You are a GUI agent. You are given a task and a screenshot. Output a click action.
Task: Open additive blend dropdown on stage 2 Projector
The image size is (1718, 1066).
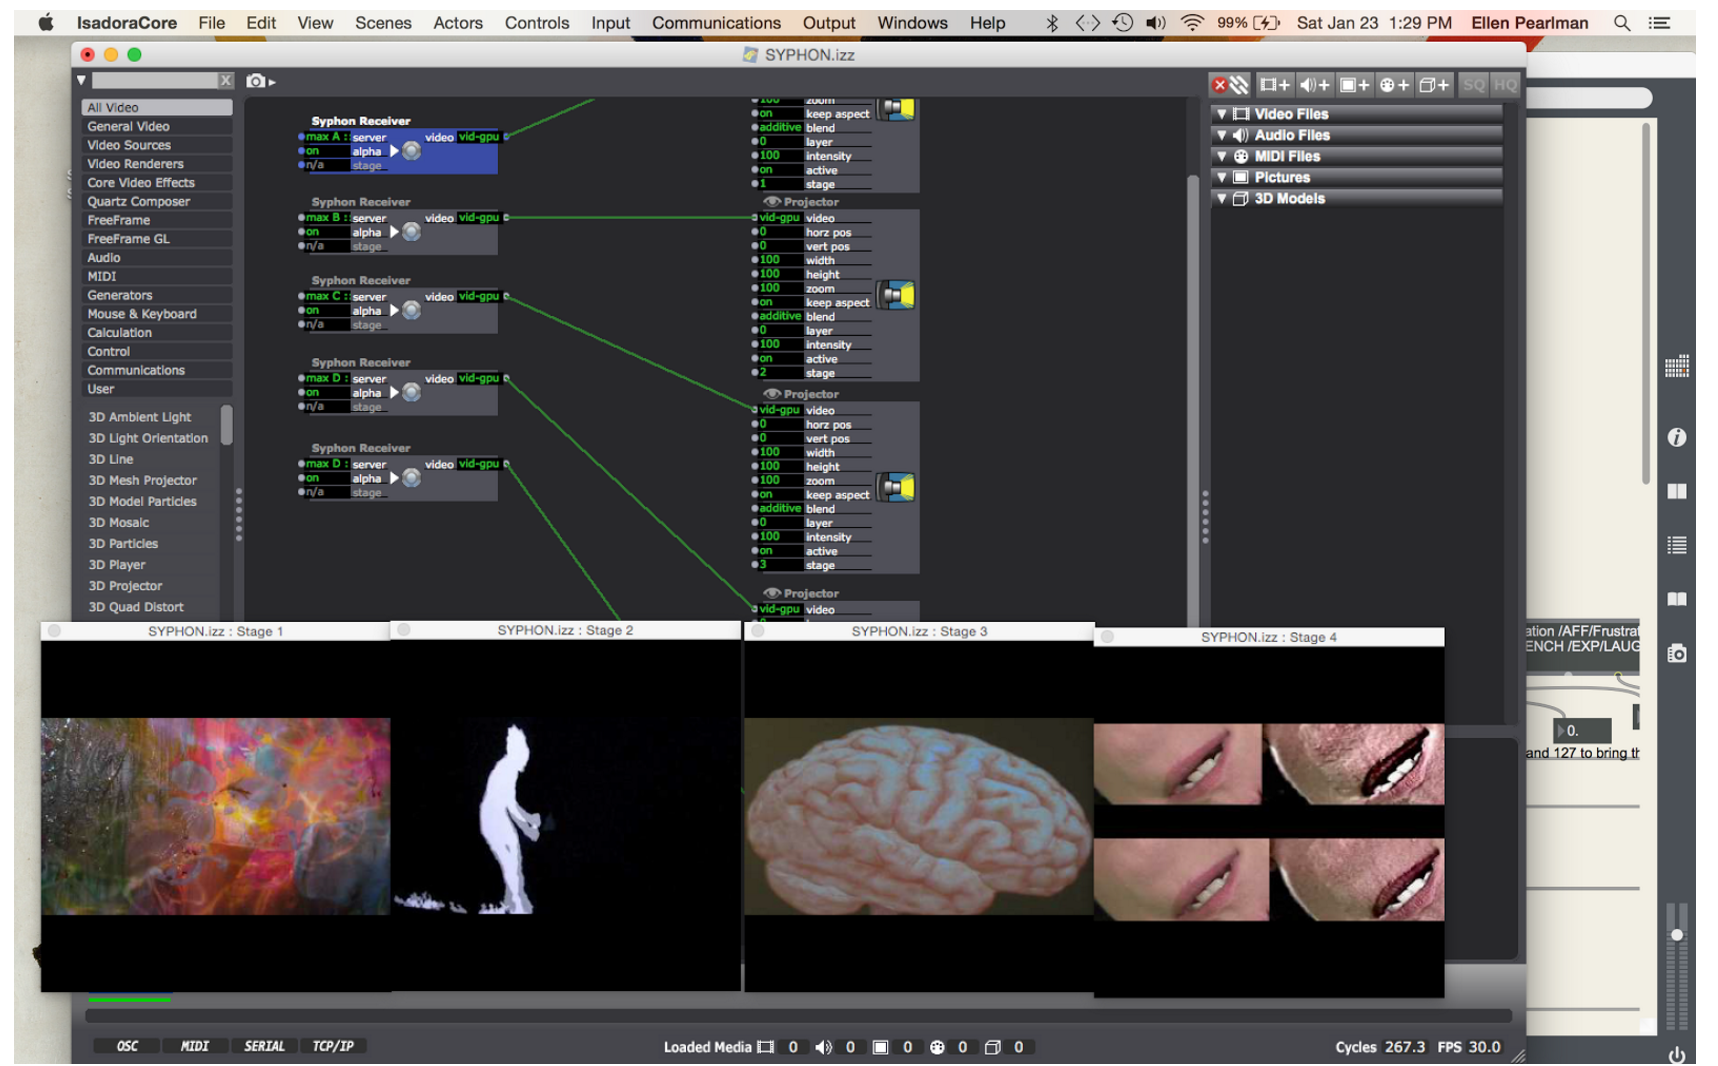pyautogui.click(x=779, y=316)
